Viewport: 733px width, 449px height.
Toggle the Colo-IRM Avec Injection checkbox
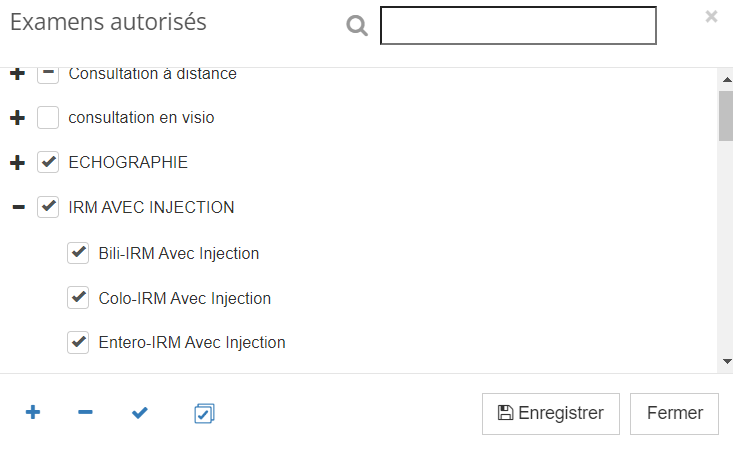pos(78,298)
